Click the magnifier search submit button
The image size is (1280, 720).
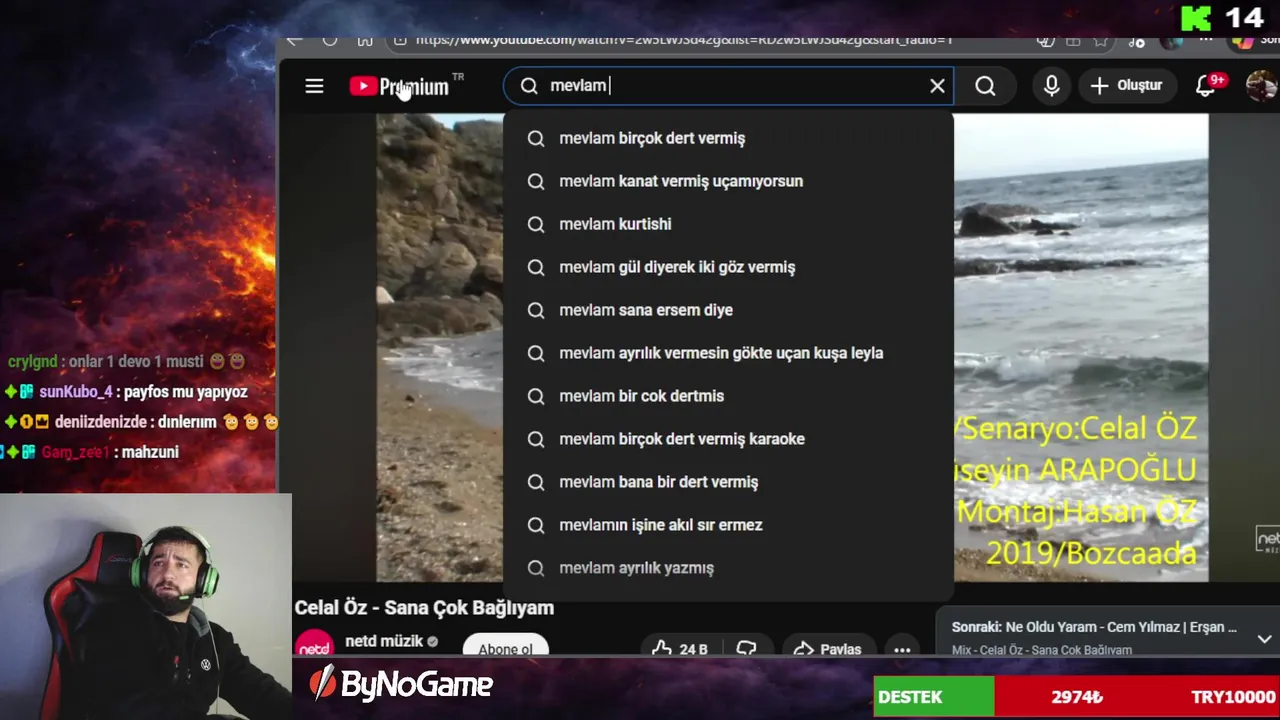coord(985,86)
